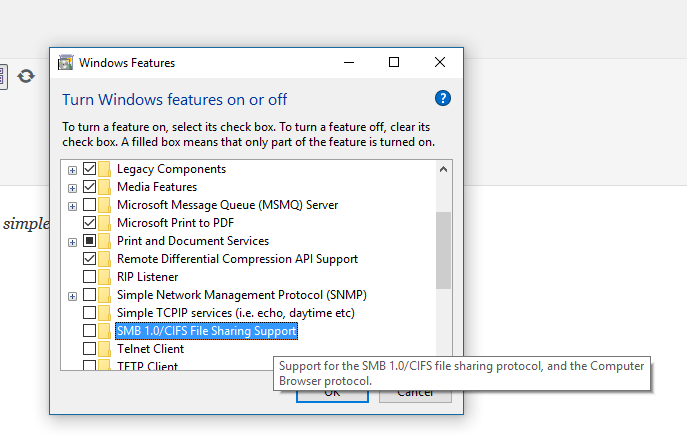Select the Media Features list item
The image size is (687, 447).
[156, 187]
